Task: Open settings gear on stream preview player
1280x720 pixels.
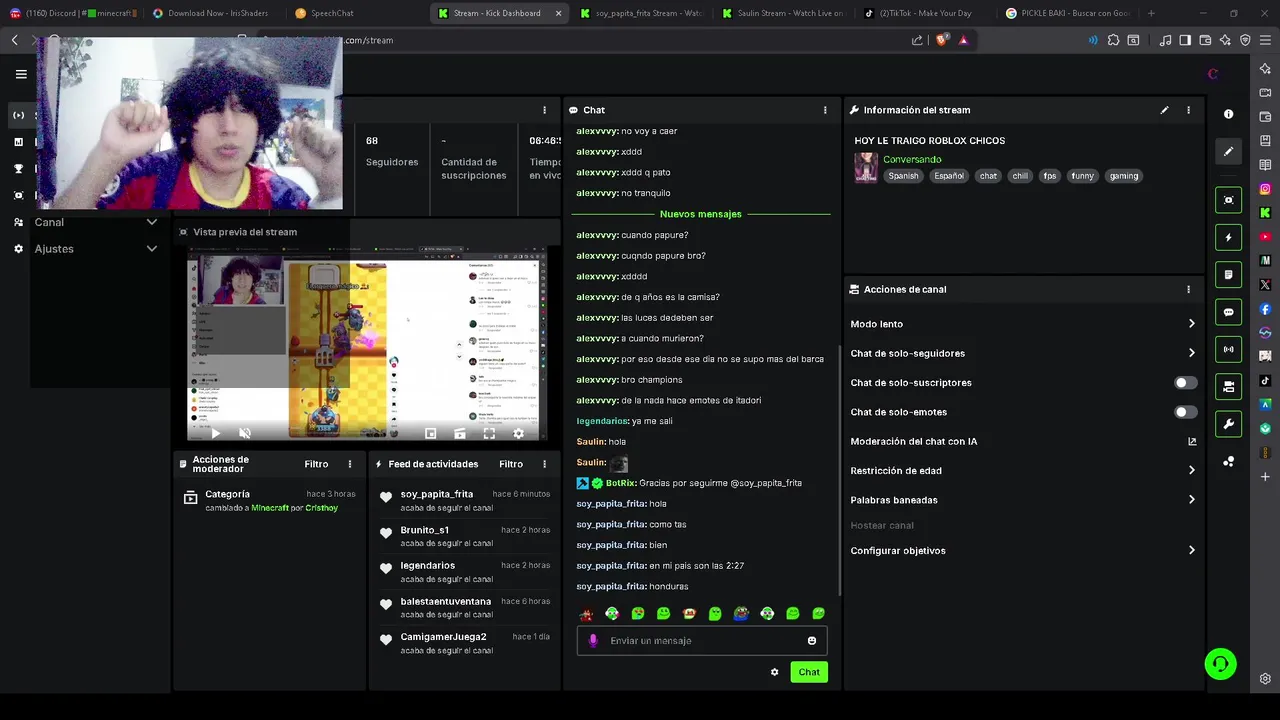Action: pyautogui.click(x=518, y=434)
